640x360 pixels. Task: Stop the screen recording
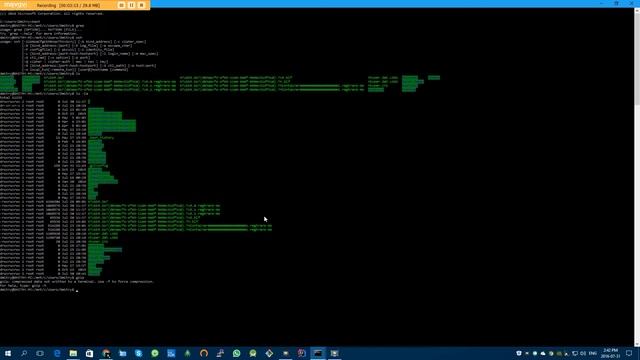click(142, 5)
